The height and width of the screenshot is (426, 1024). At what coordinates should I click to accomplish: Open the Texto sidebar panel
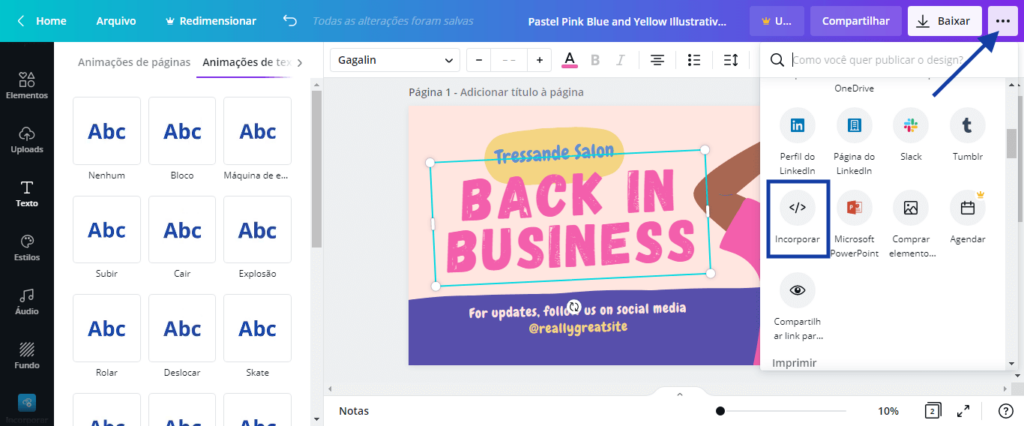click(27, 193)
